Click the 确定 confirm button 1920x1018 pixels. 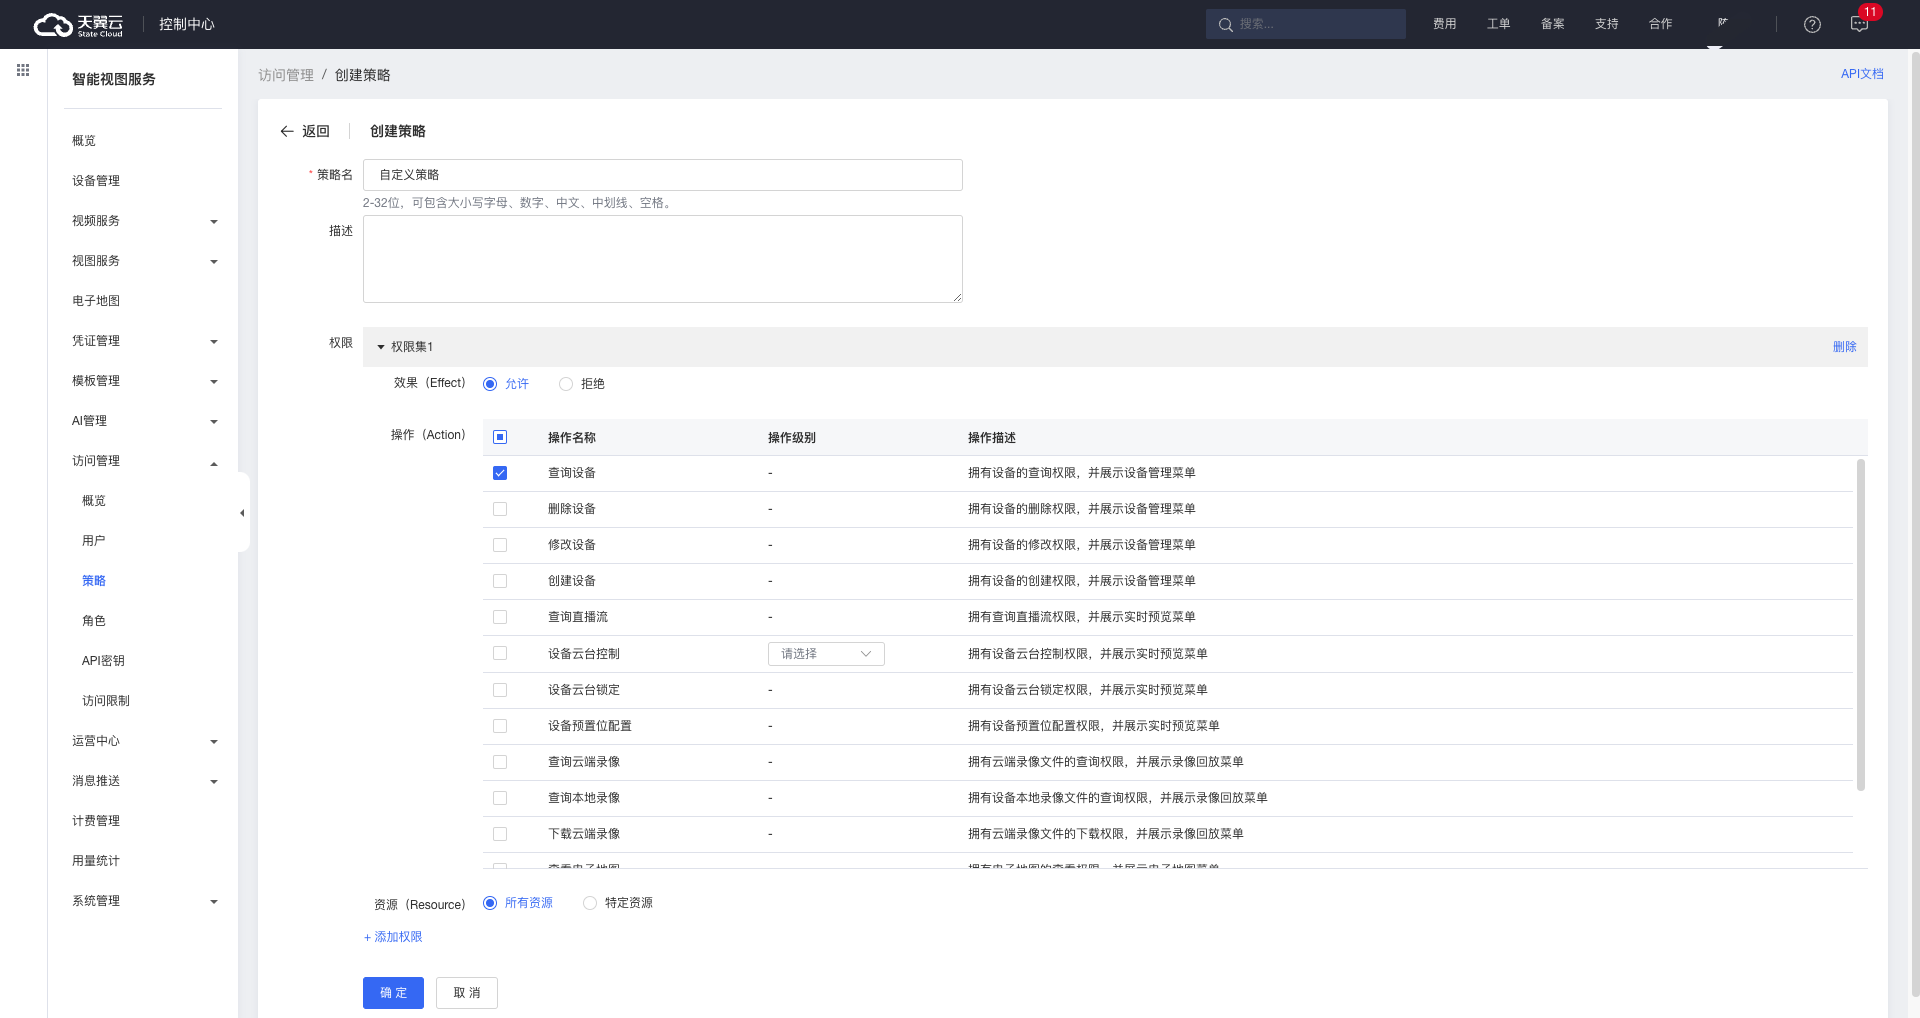coord(393,993)
